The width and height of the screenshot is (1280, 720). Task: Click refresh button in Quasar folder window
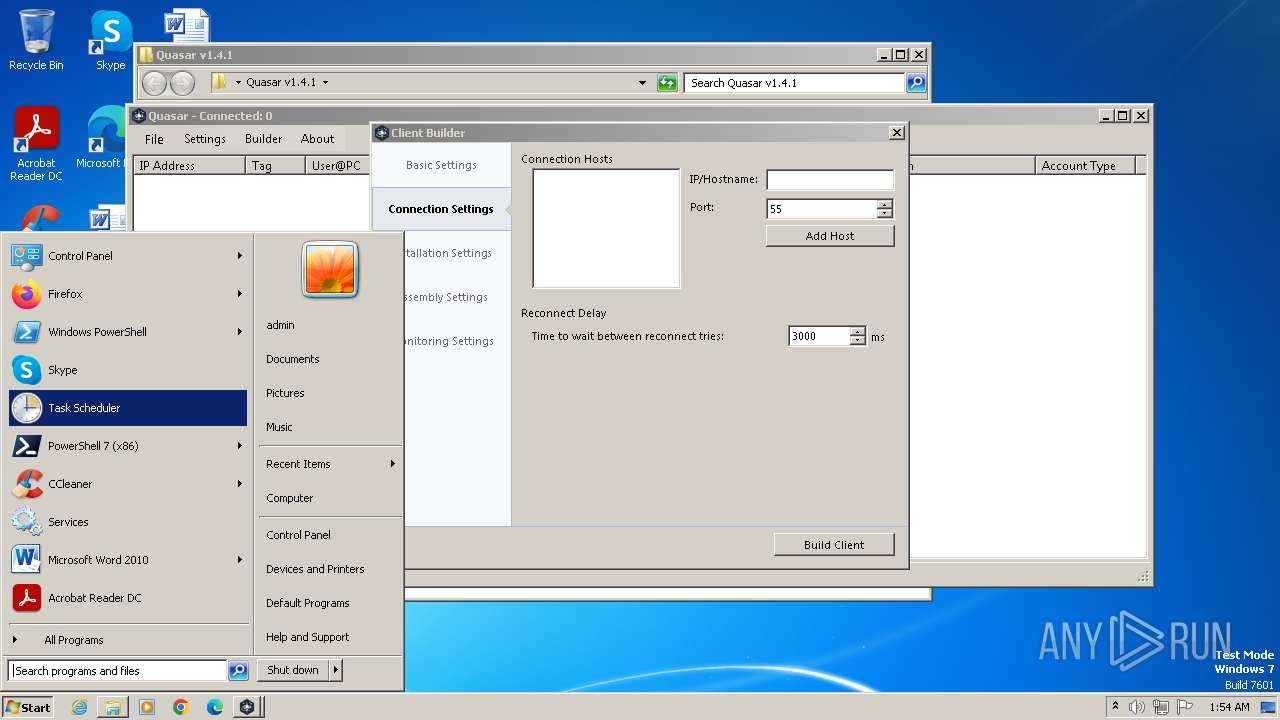[667, 83]
